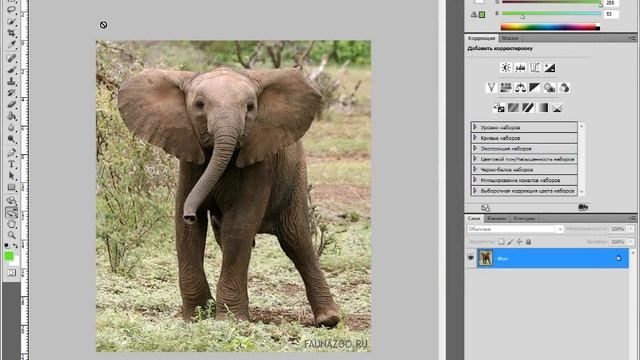Toggle lock transparent pixels in Layers panel
Viewport: 640px width, 360px height.
(x=501, y=242)
